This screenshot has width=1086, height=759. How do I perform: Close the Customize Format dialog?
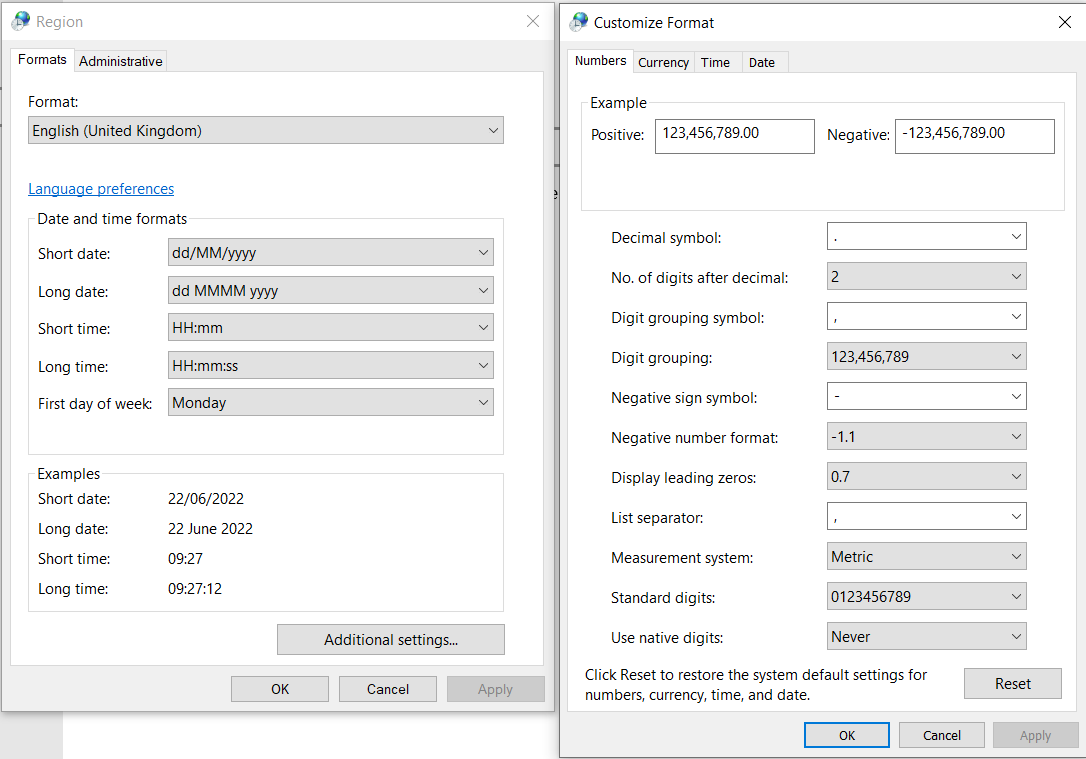tap(1065, 22)
